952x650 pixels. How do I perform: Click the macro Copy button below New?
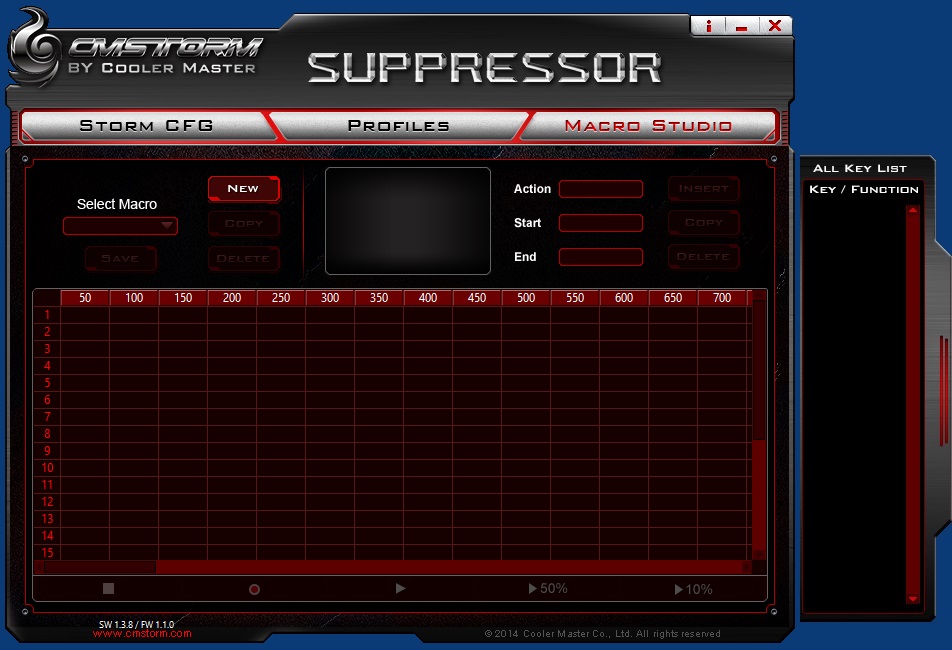243,223
